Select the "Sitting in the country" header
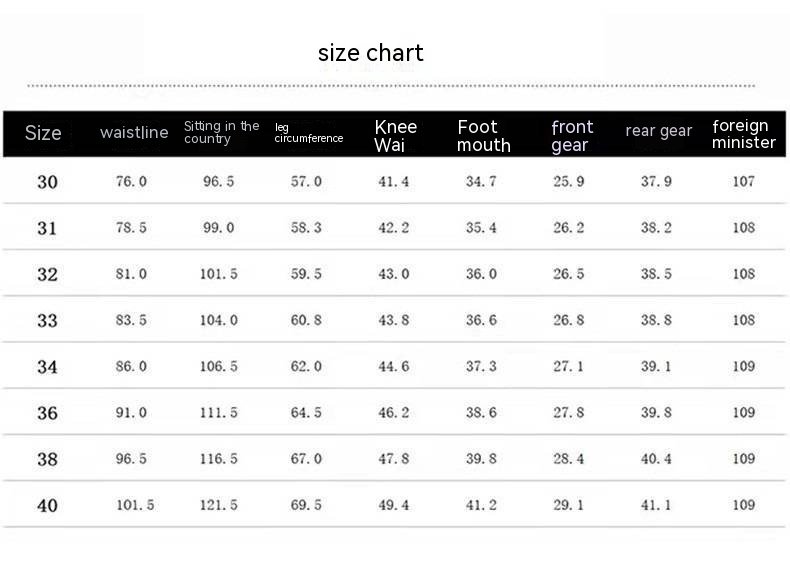The image size is (790, 583). [221, 132]
